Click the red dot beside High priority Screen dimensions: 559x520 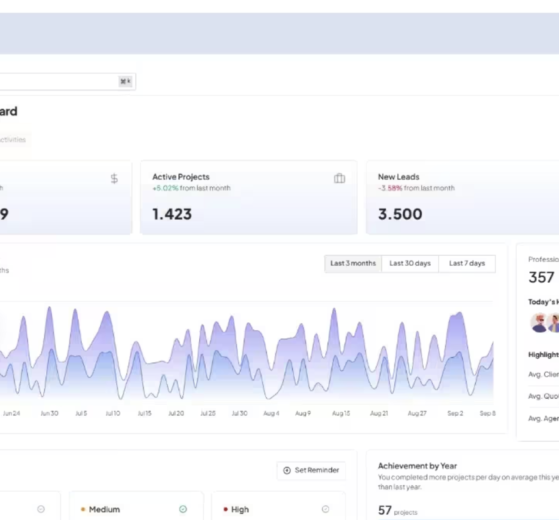[225, 509]
